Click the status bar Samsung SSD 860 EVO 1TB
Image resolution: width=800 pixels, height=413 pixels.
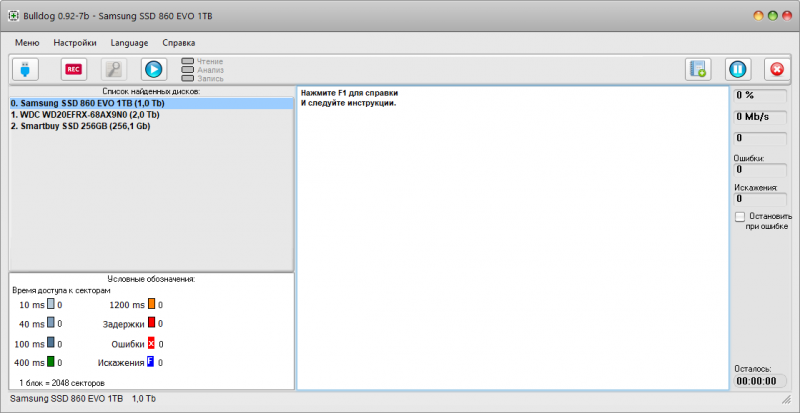[x=66, y=398]
